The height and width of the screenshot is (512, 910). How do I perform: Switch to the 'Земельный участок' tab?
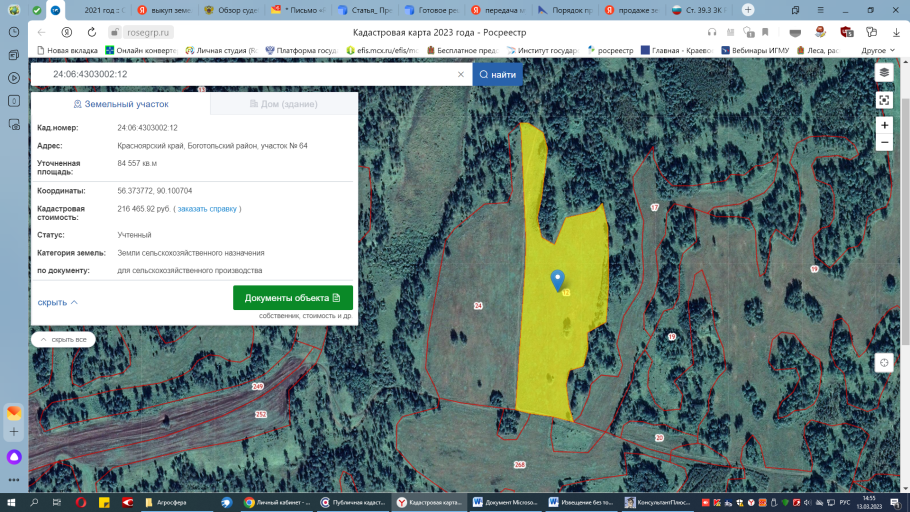point(121,104)
